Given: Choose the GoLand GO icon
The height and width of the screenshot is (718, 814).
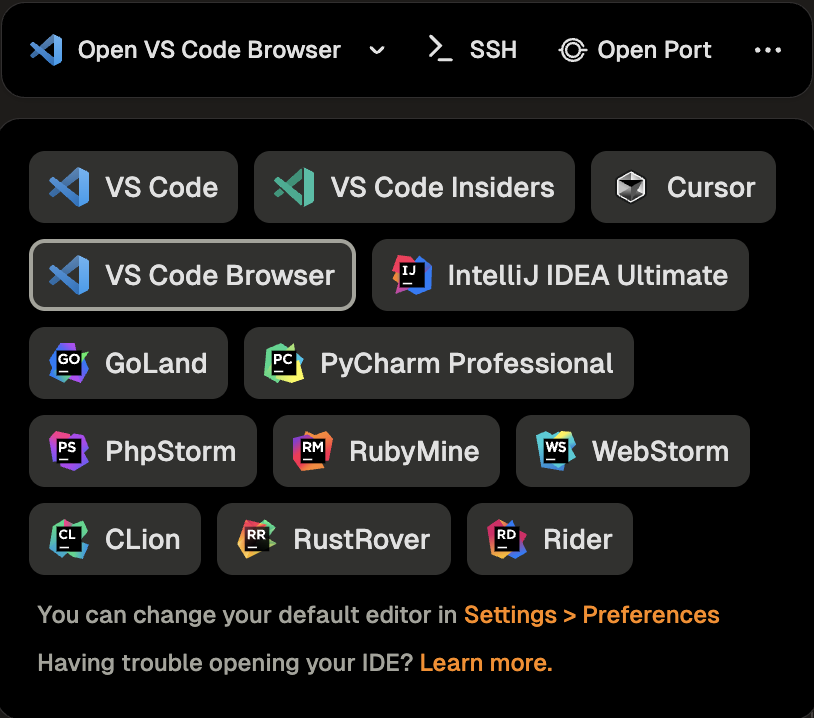Looking at the screenshot, I should point(69,363).
